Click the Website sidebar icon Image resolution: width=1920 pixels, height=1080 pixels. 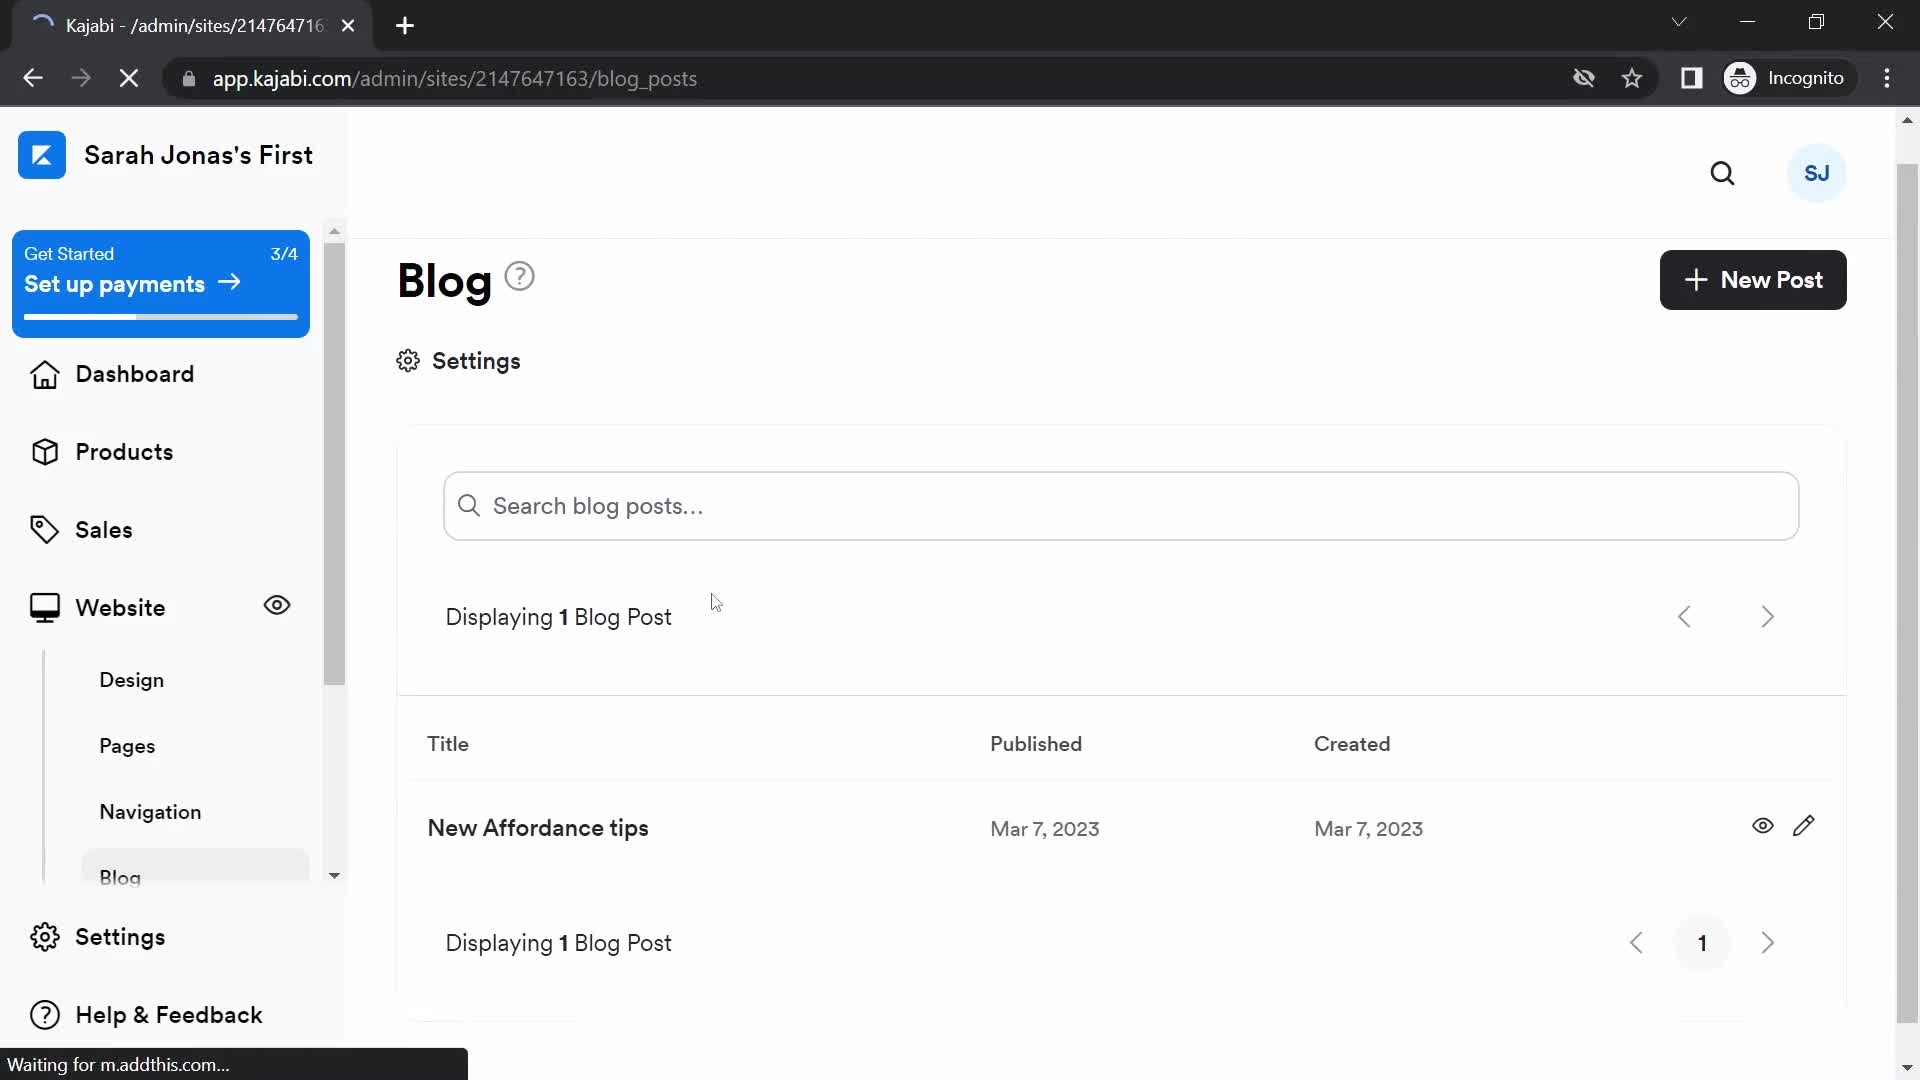pyautogui.click(x=44, y=608)
